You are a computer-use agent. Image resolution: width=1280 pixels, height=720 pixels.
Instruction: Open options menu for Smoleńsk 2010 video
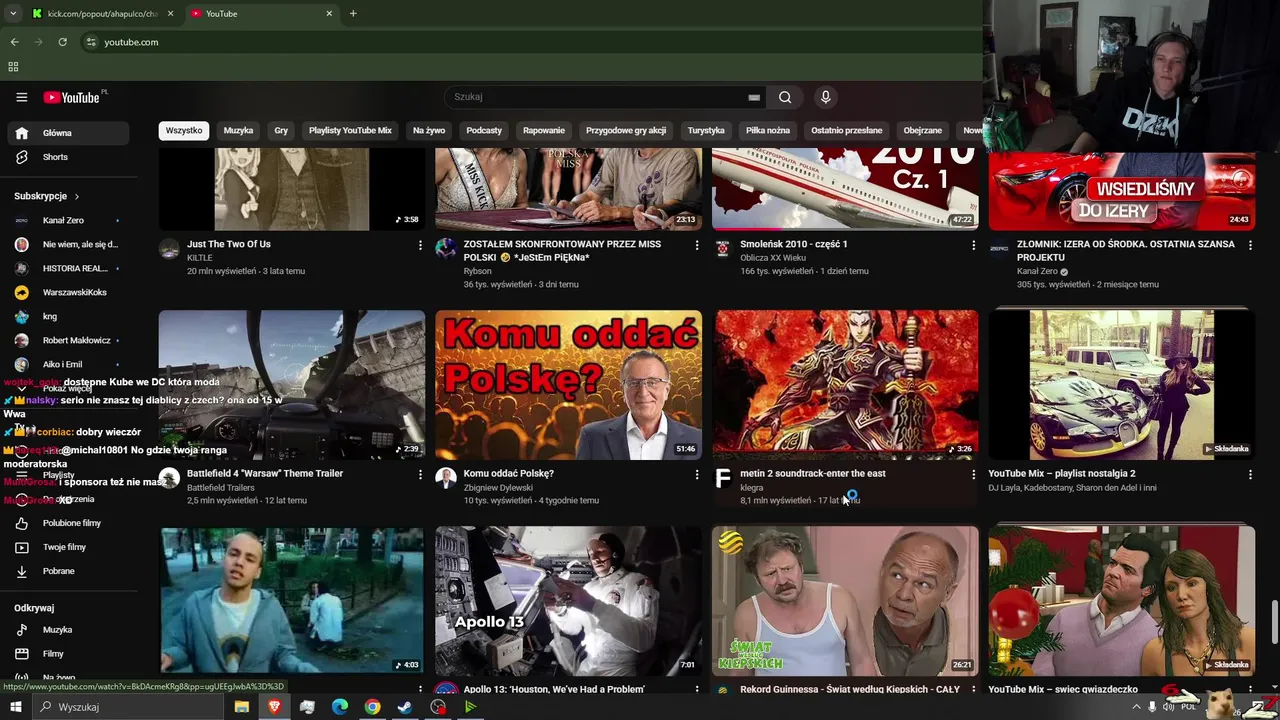coord(973,245)
